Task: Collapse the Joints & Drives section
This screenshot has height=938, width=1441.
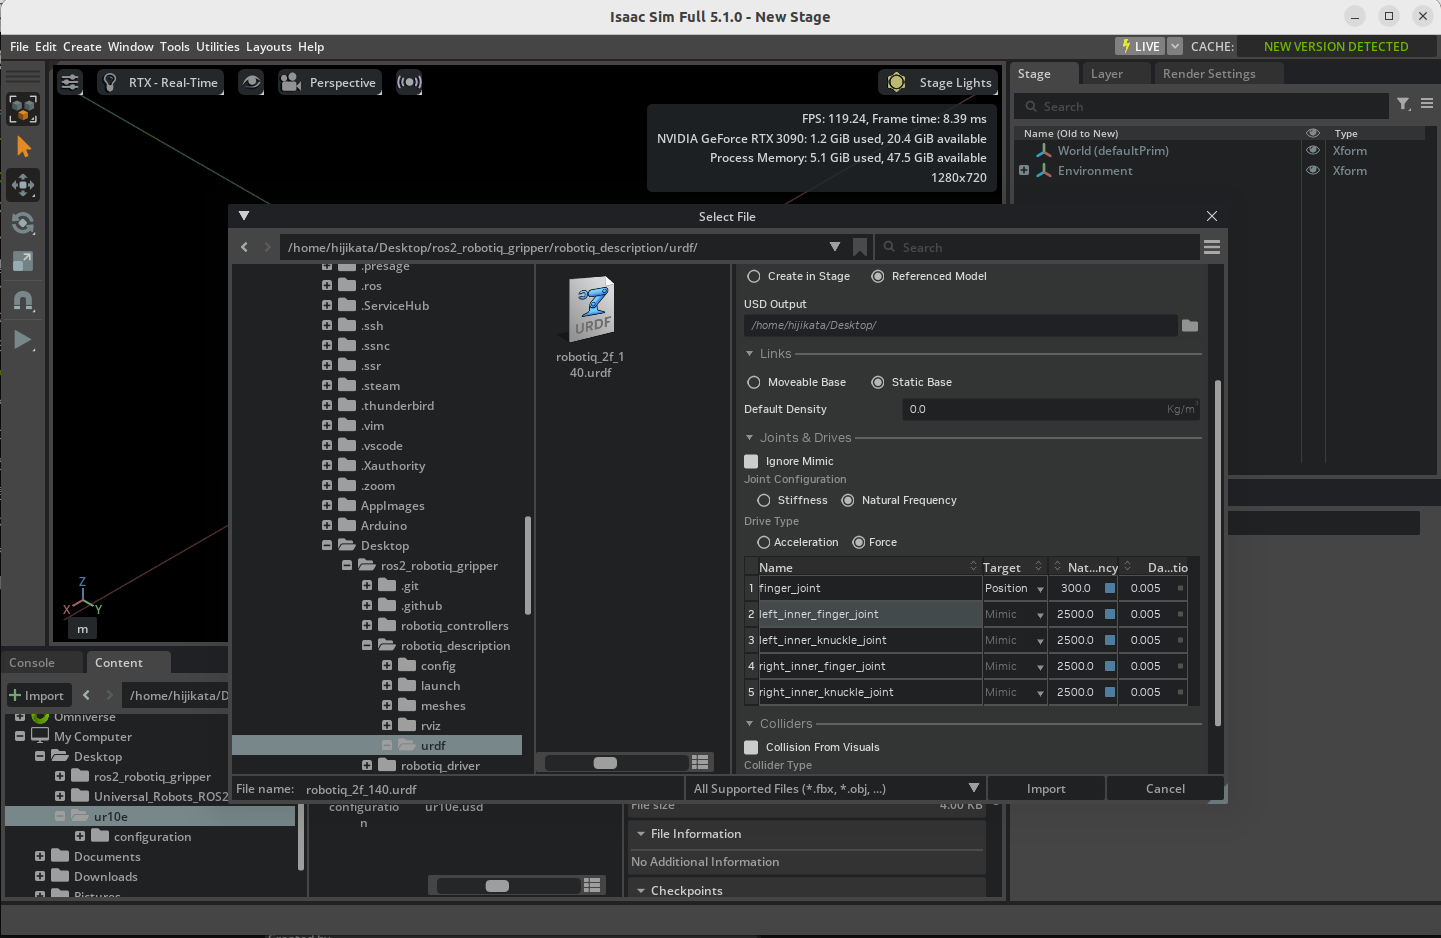Action: click(x=749, y=437)
